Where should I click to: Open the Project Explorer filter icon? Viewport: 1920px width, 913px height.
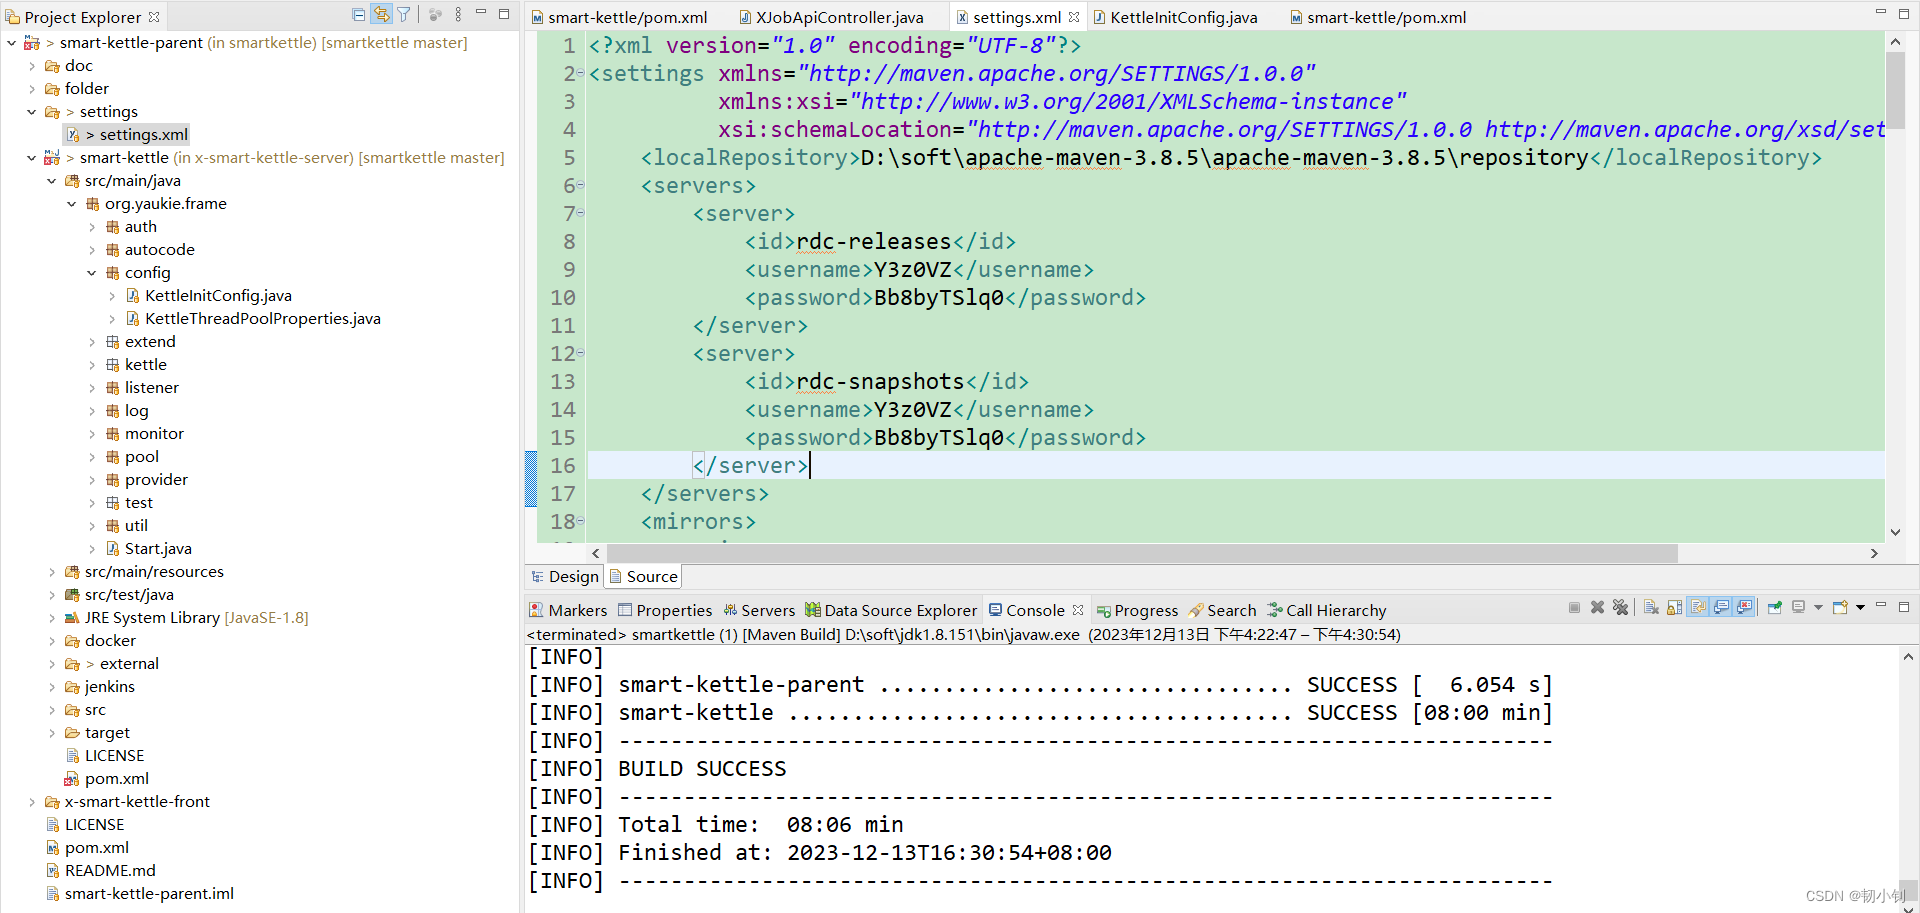404,15
